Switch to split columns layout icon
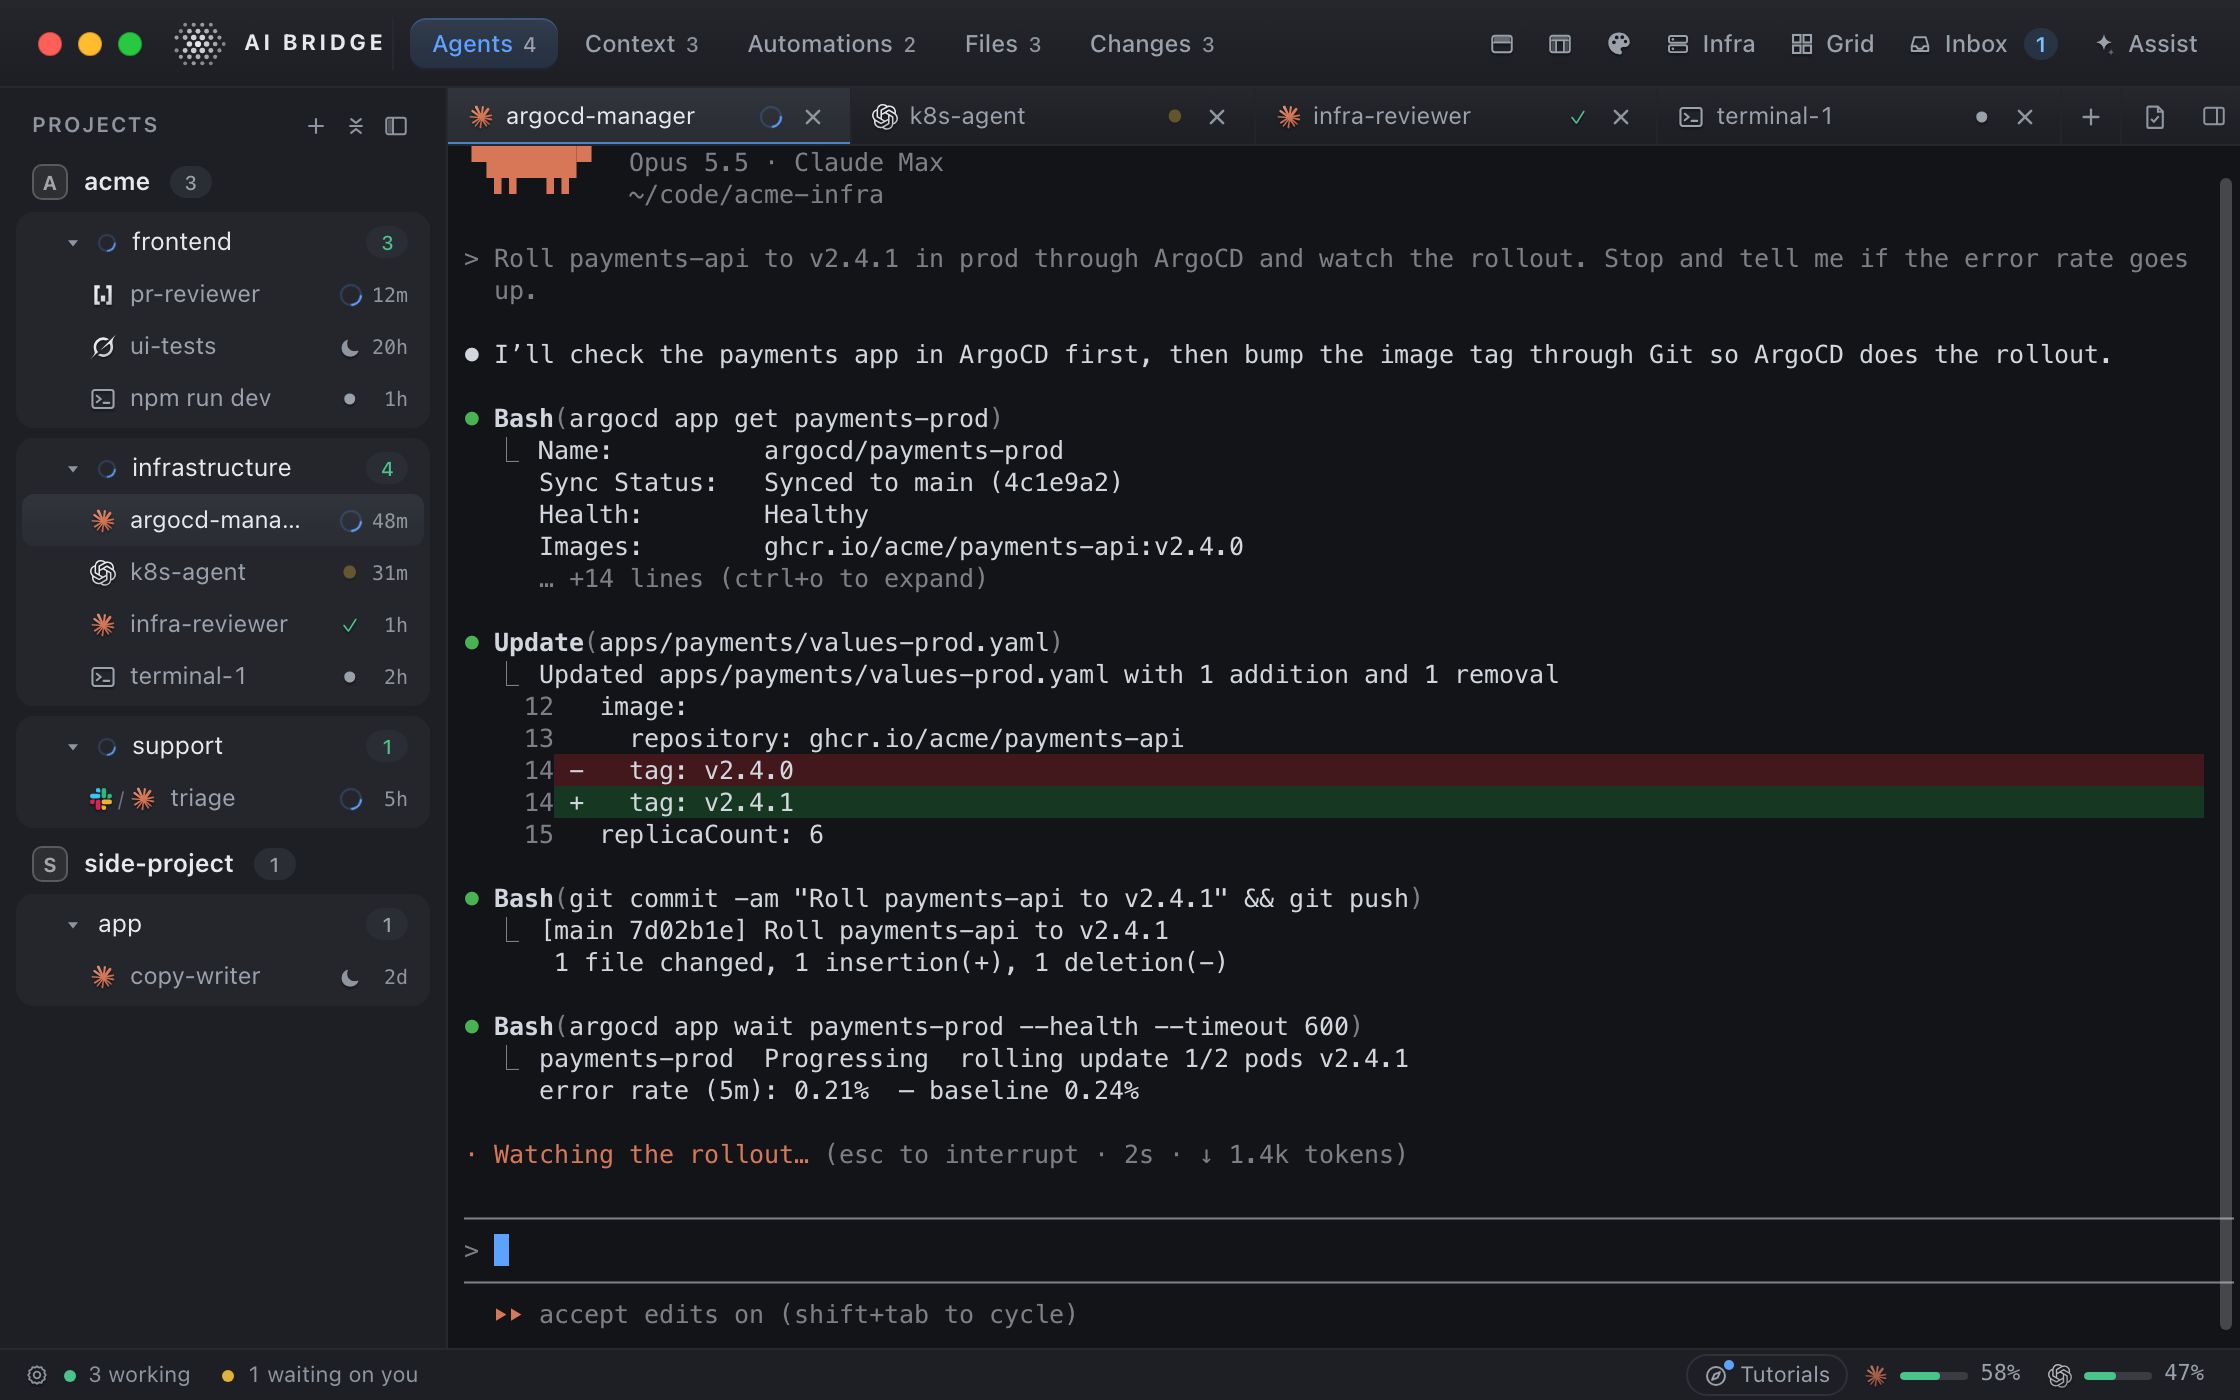 click(x=1560, y=44)
